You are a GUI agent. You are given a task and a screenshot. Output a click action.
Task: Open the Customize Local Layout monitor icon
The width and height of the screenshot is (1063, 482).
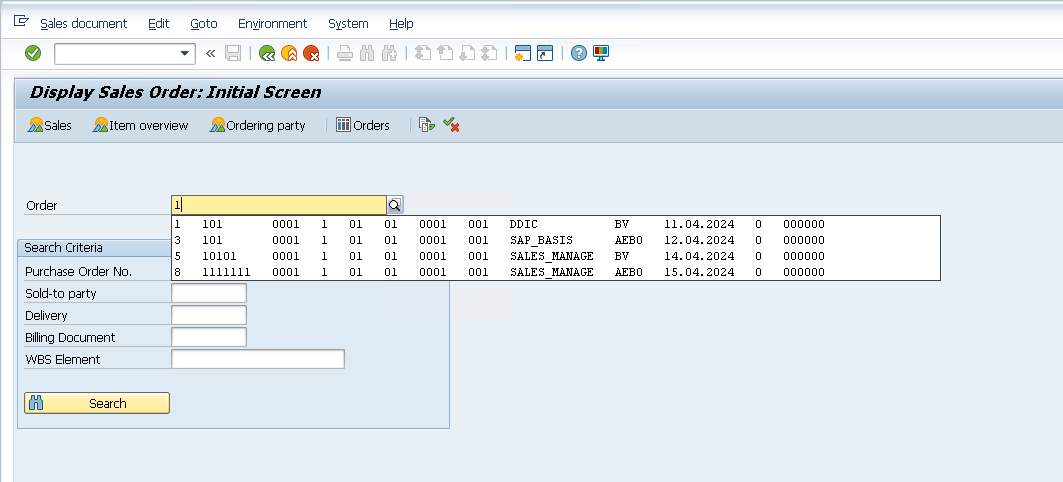tap(601, 53)
